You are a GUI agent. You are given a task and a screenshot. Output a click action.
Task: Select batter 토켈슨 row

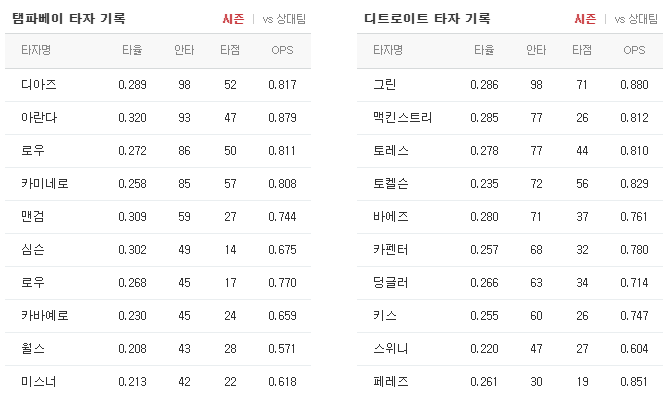(510, 184)
